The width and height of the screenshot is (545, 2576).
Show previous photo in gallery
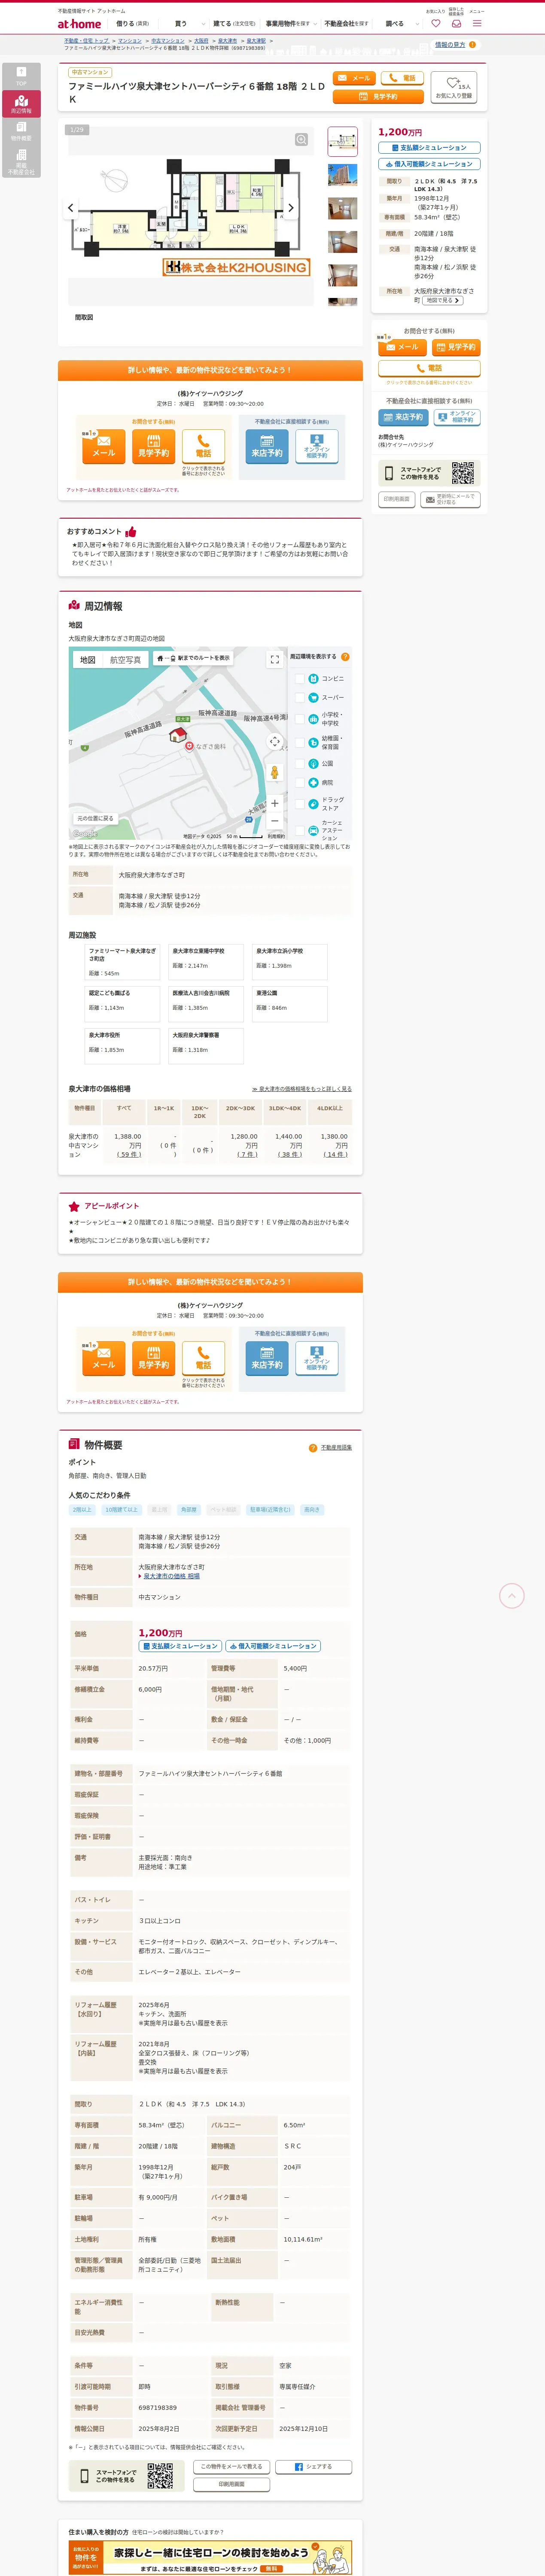click(70, 208)
